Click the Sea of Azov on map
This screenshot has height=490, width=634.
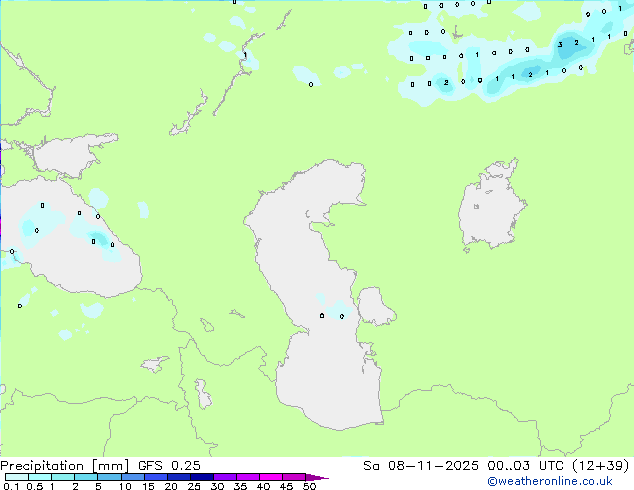(x=69, y=156)
